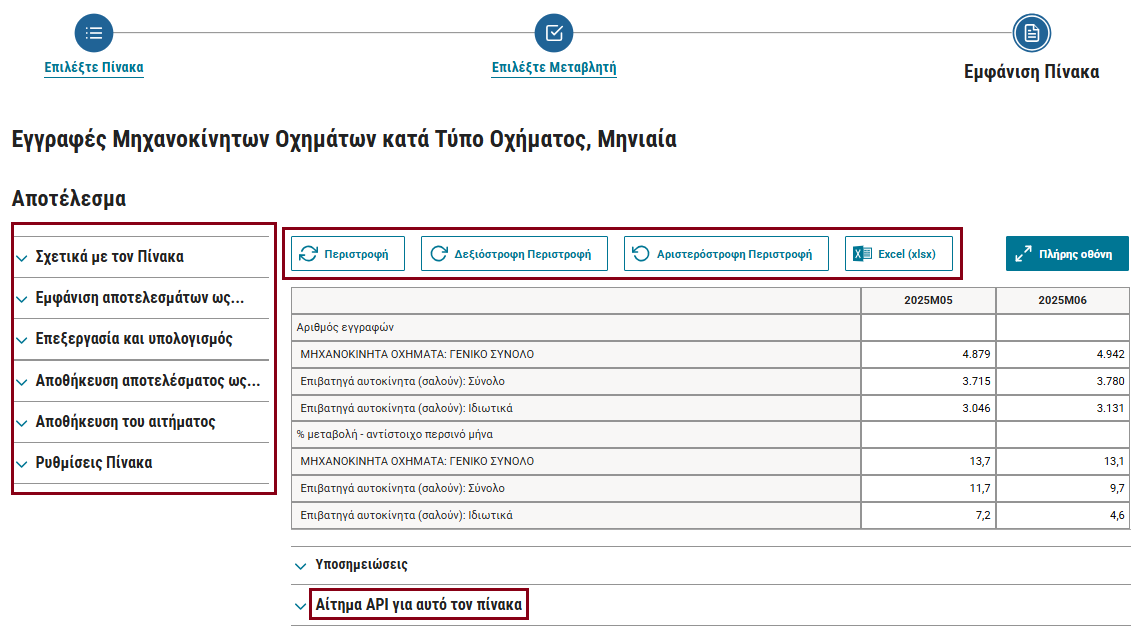Click the value 3.046 cell
The image size is (1142, 638).
[x=928, y=409]
